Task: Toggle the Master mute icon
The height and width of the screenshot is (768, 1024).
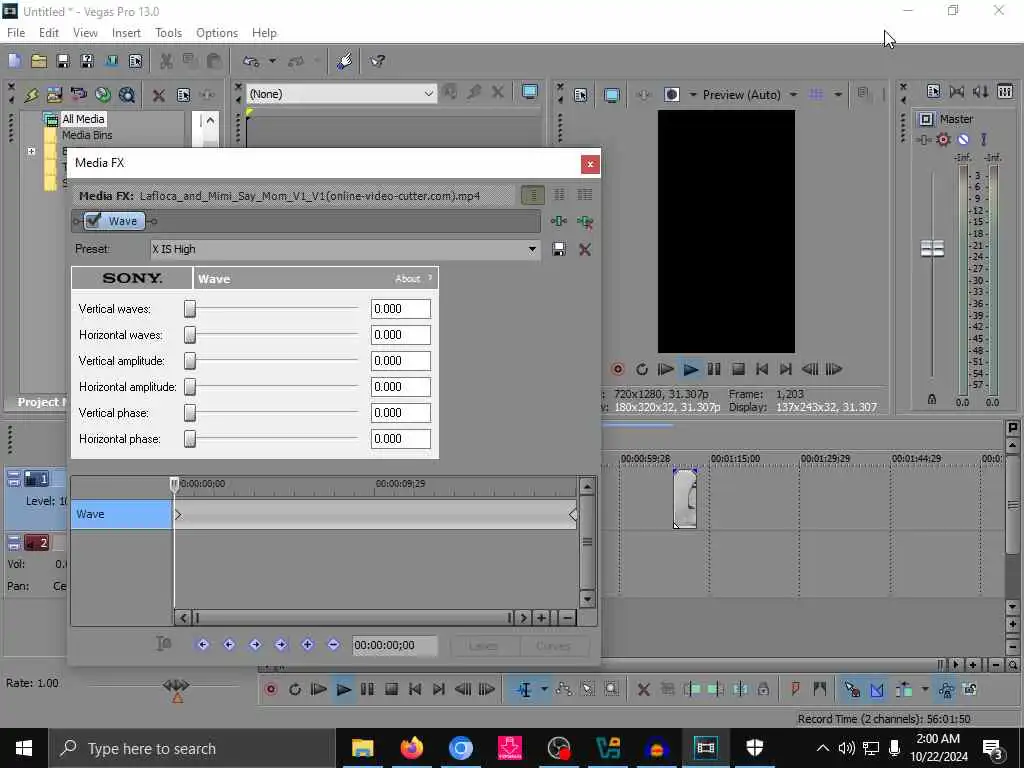Action: (x=963, y=139)
